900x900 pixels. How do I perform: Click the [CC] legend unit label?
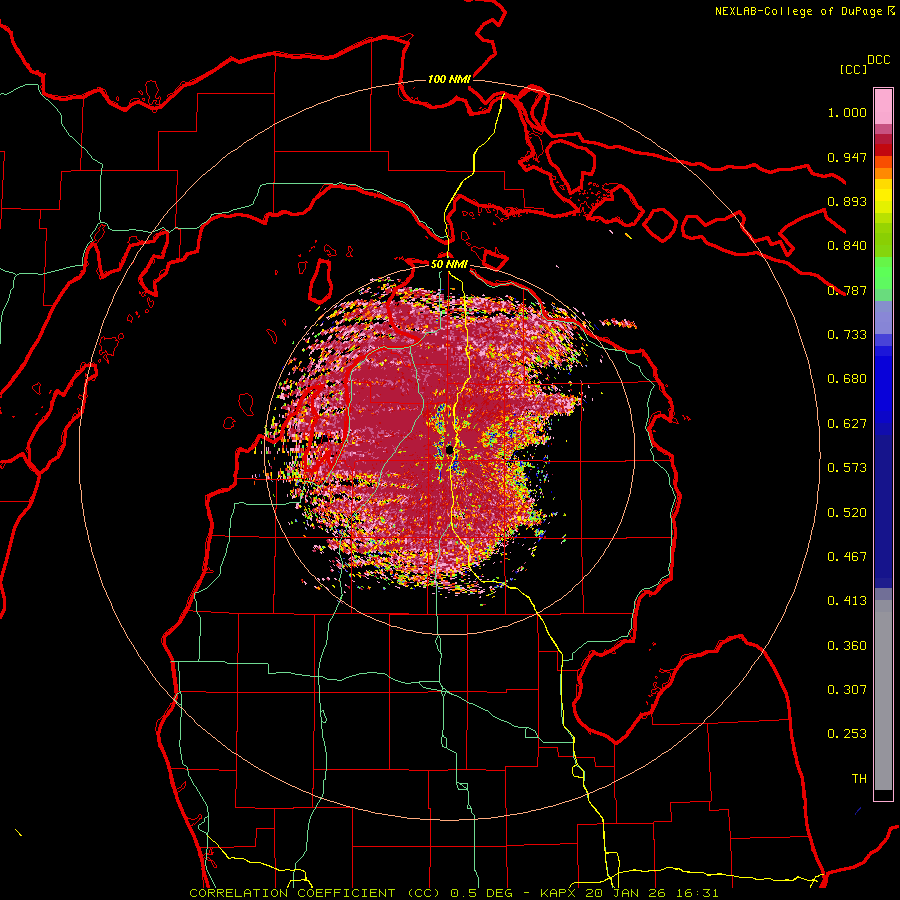tap(854, 69)
